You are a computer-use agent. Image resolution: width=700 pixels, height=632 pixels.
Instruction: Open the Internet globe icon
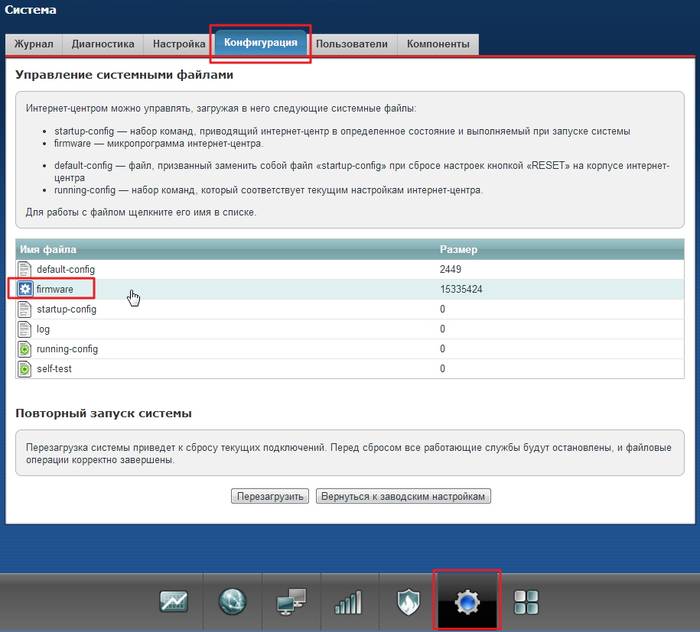click(x=232, y=601)
